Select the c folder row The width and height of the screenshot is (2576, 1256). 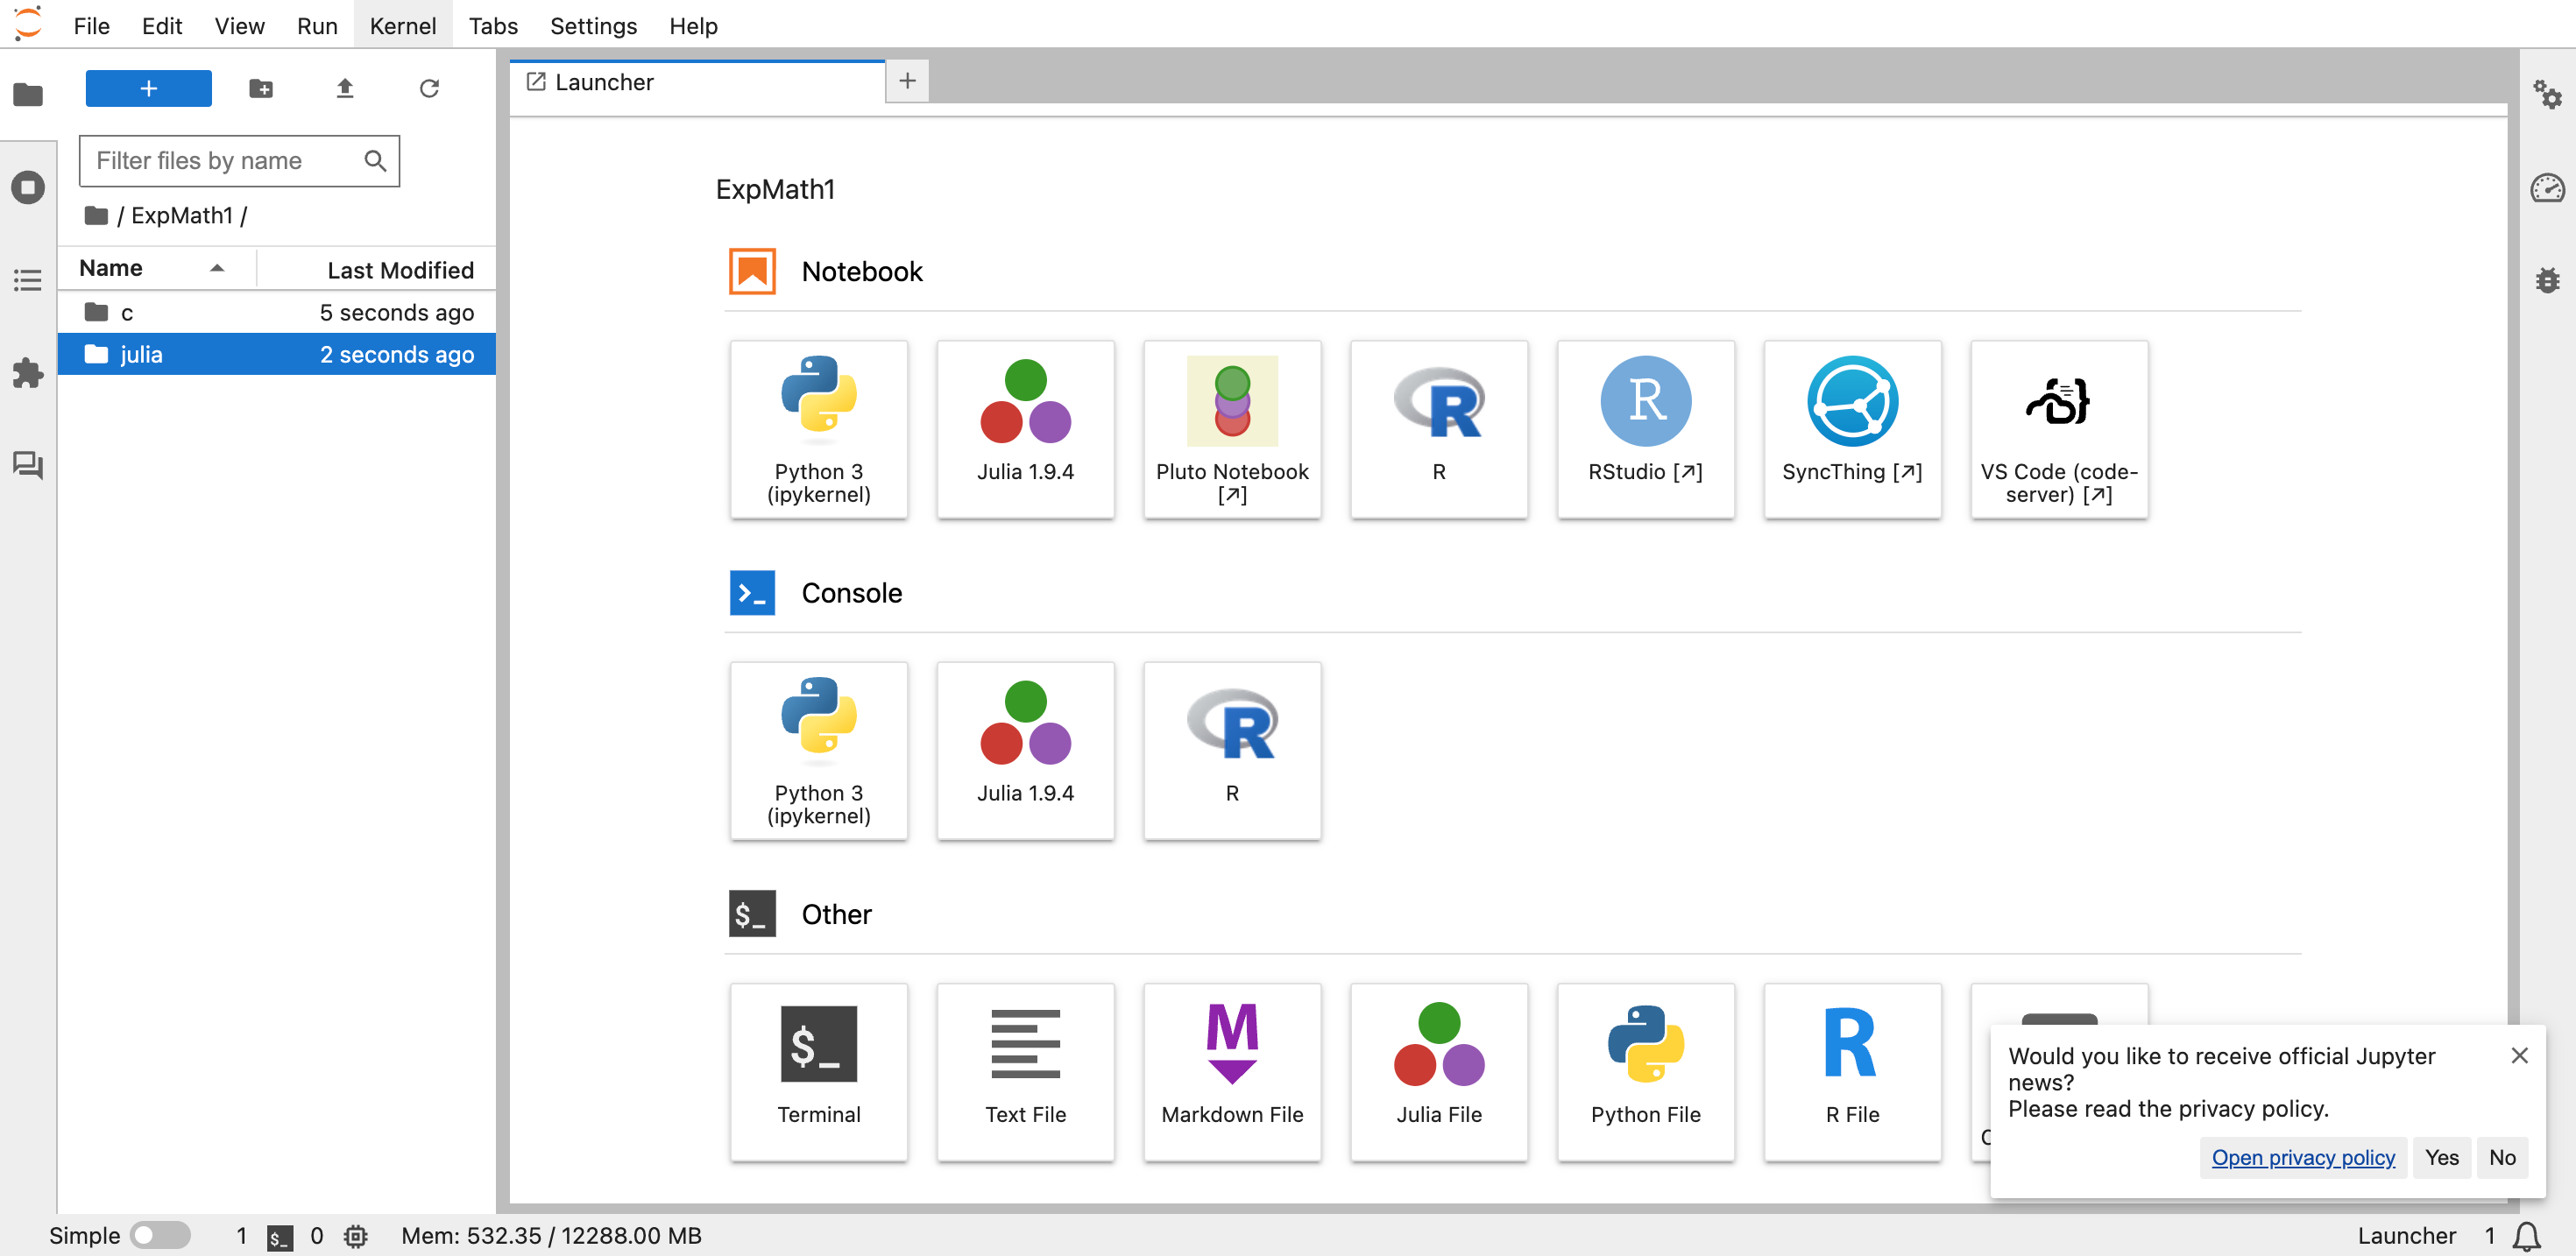pos(276,313)
